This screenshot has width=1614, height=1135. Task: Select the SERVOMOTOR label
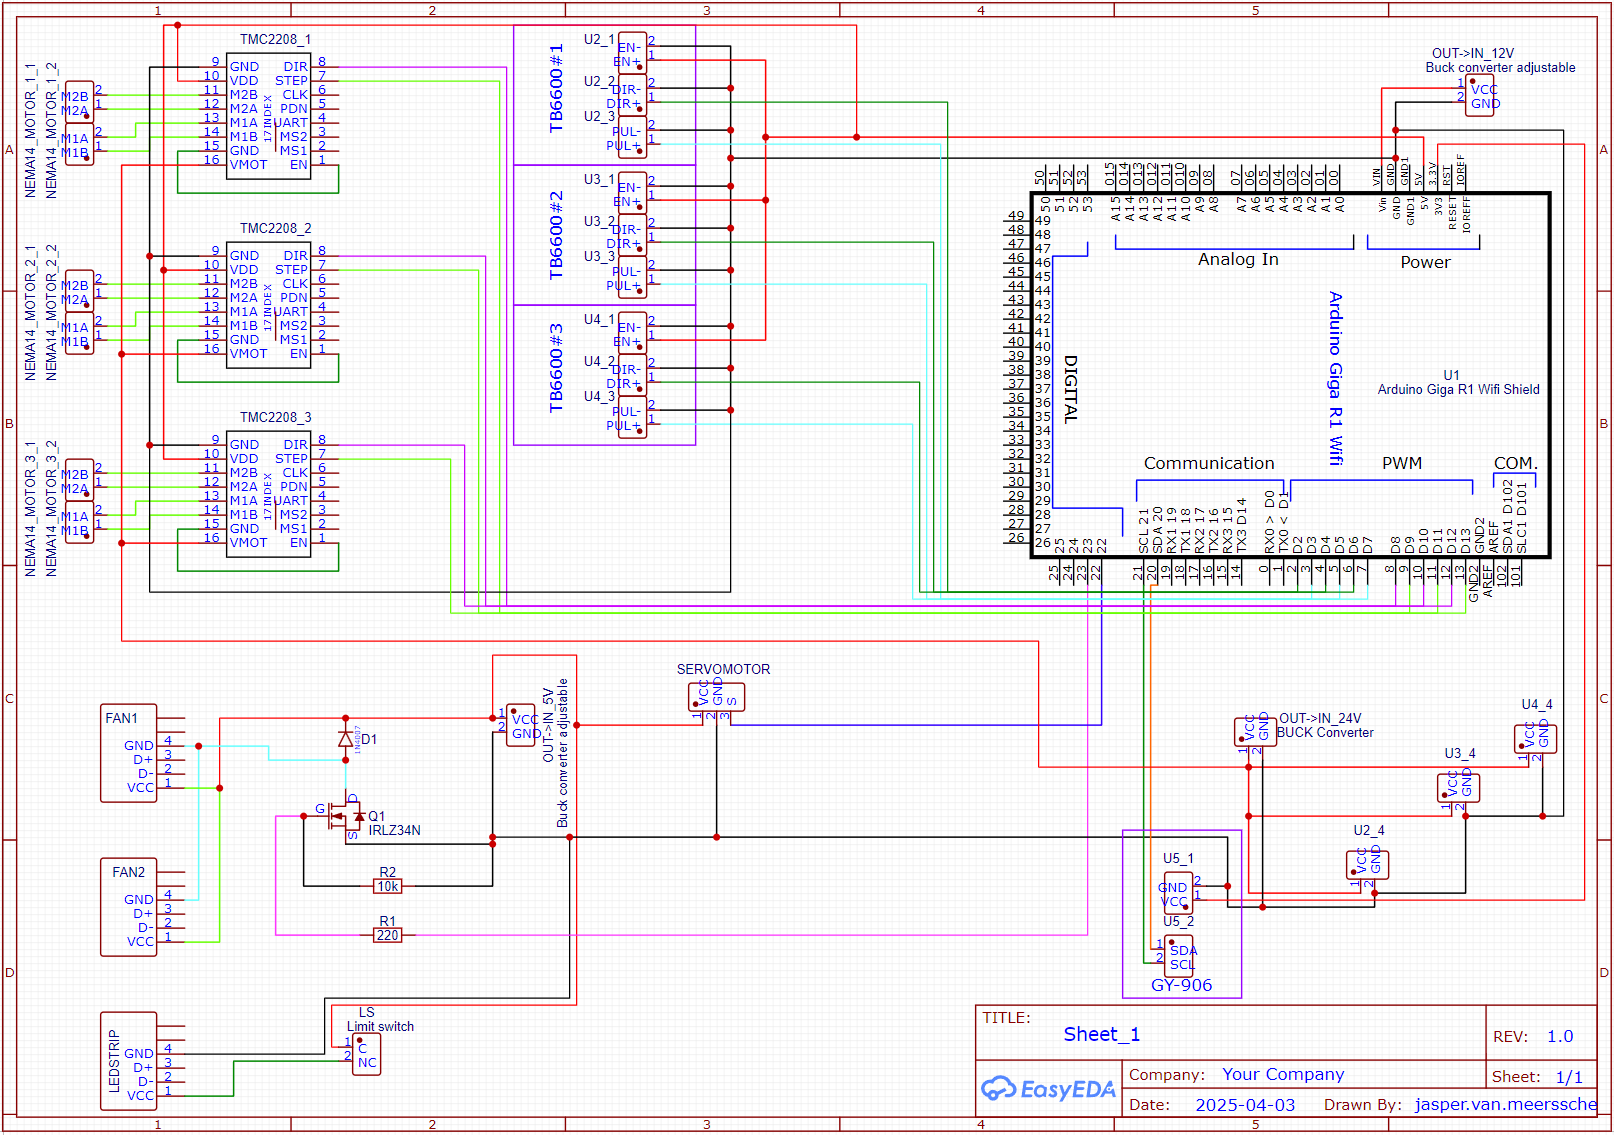coord(723,669)
